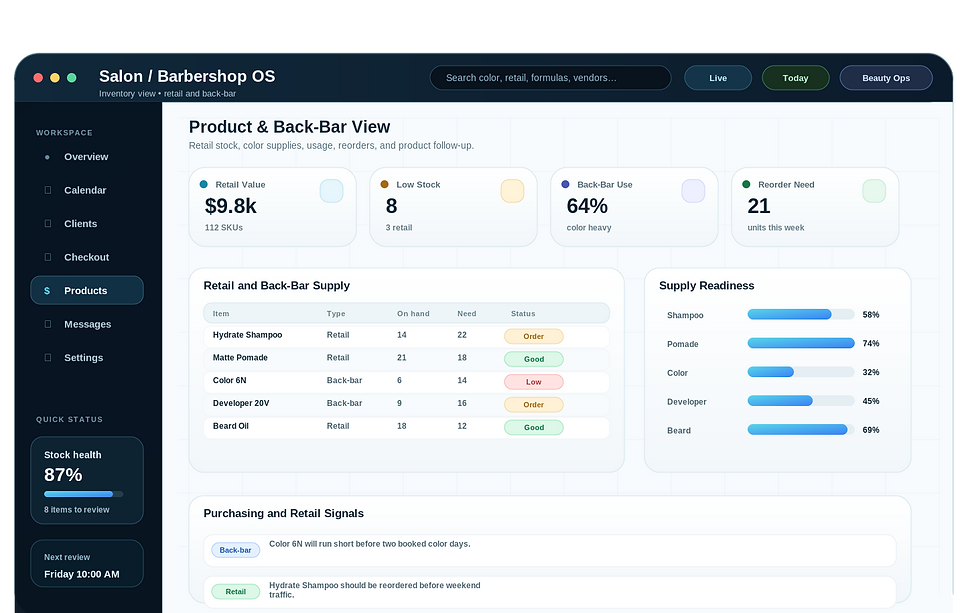Click the Pomade readiness progress bar

[801, 343]
